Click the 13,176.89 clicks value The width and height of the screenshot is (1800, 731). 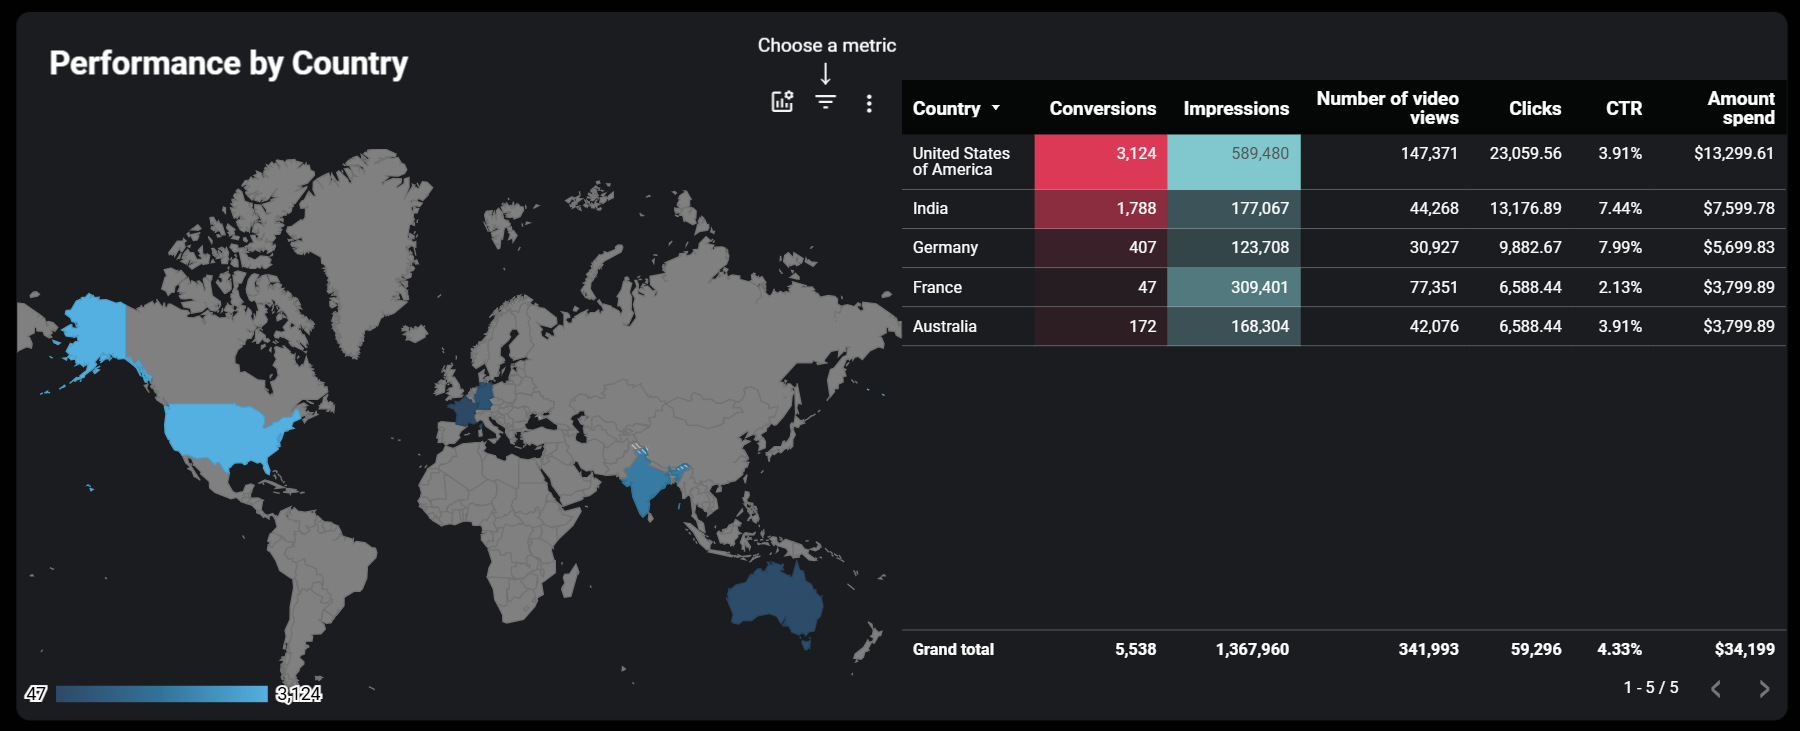point(1525,208)
